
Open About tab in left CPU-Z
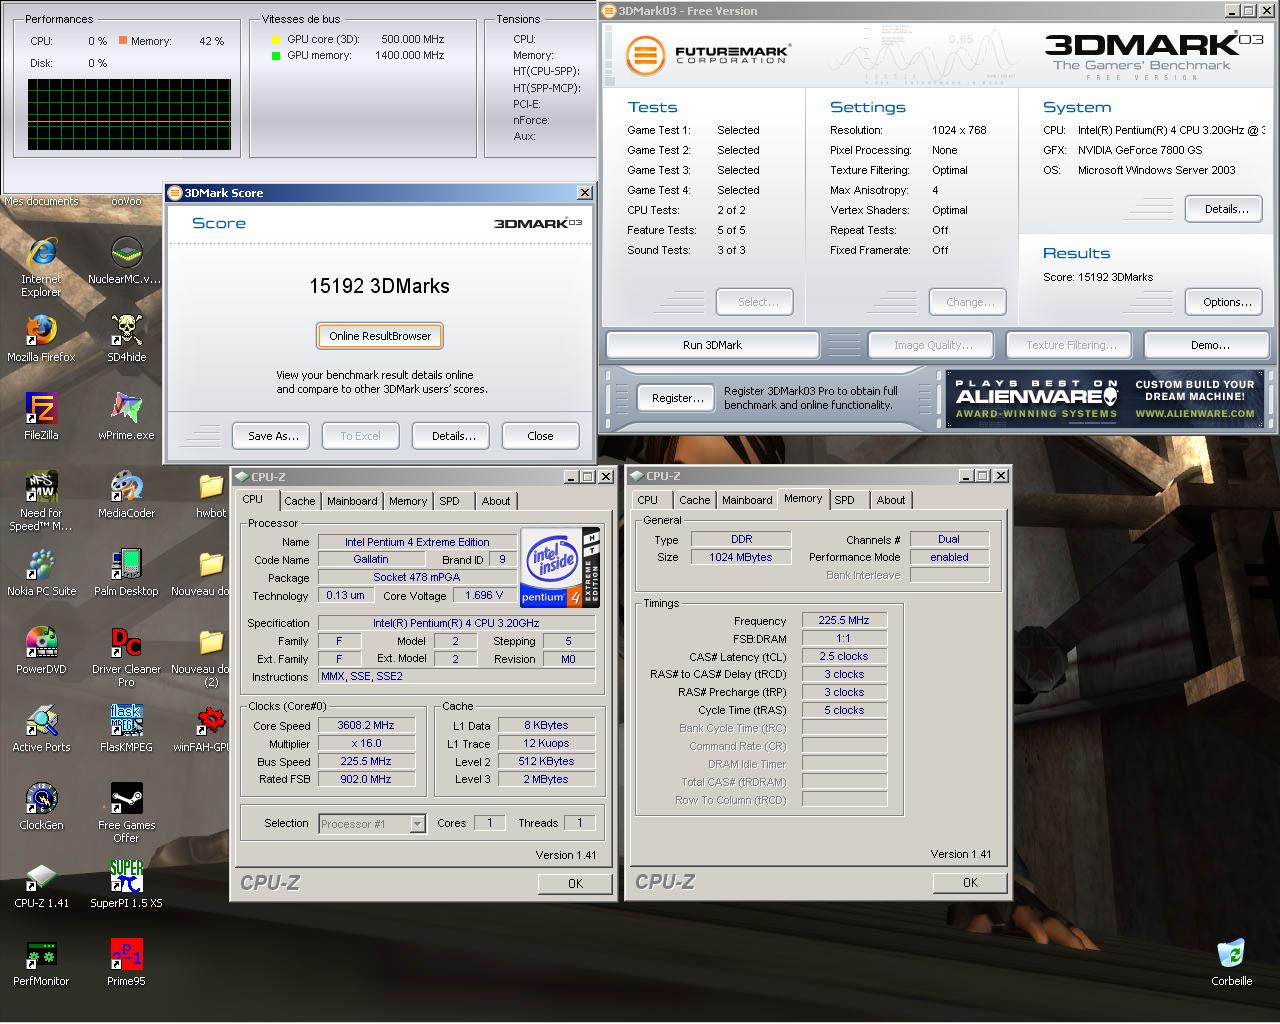(x=496, y=501)
